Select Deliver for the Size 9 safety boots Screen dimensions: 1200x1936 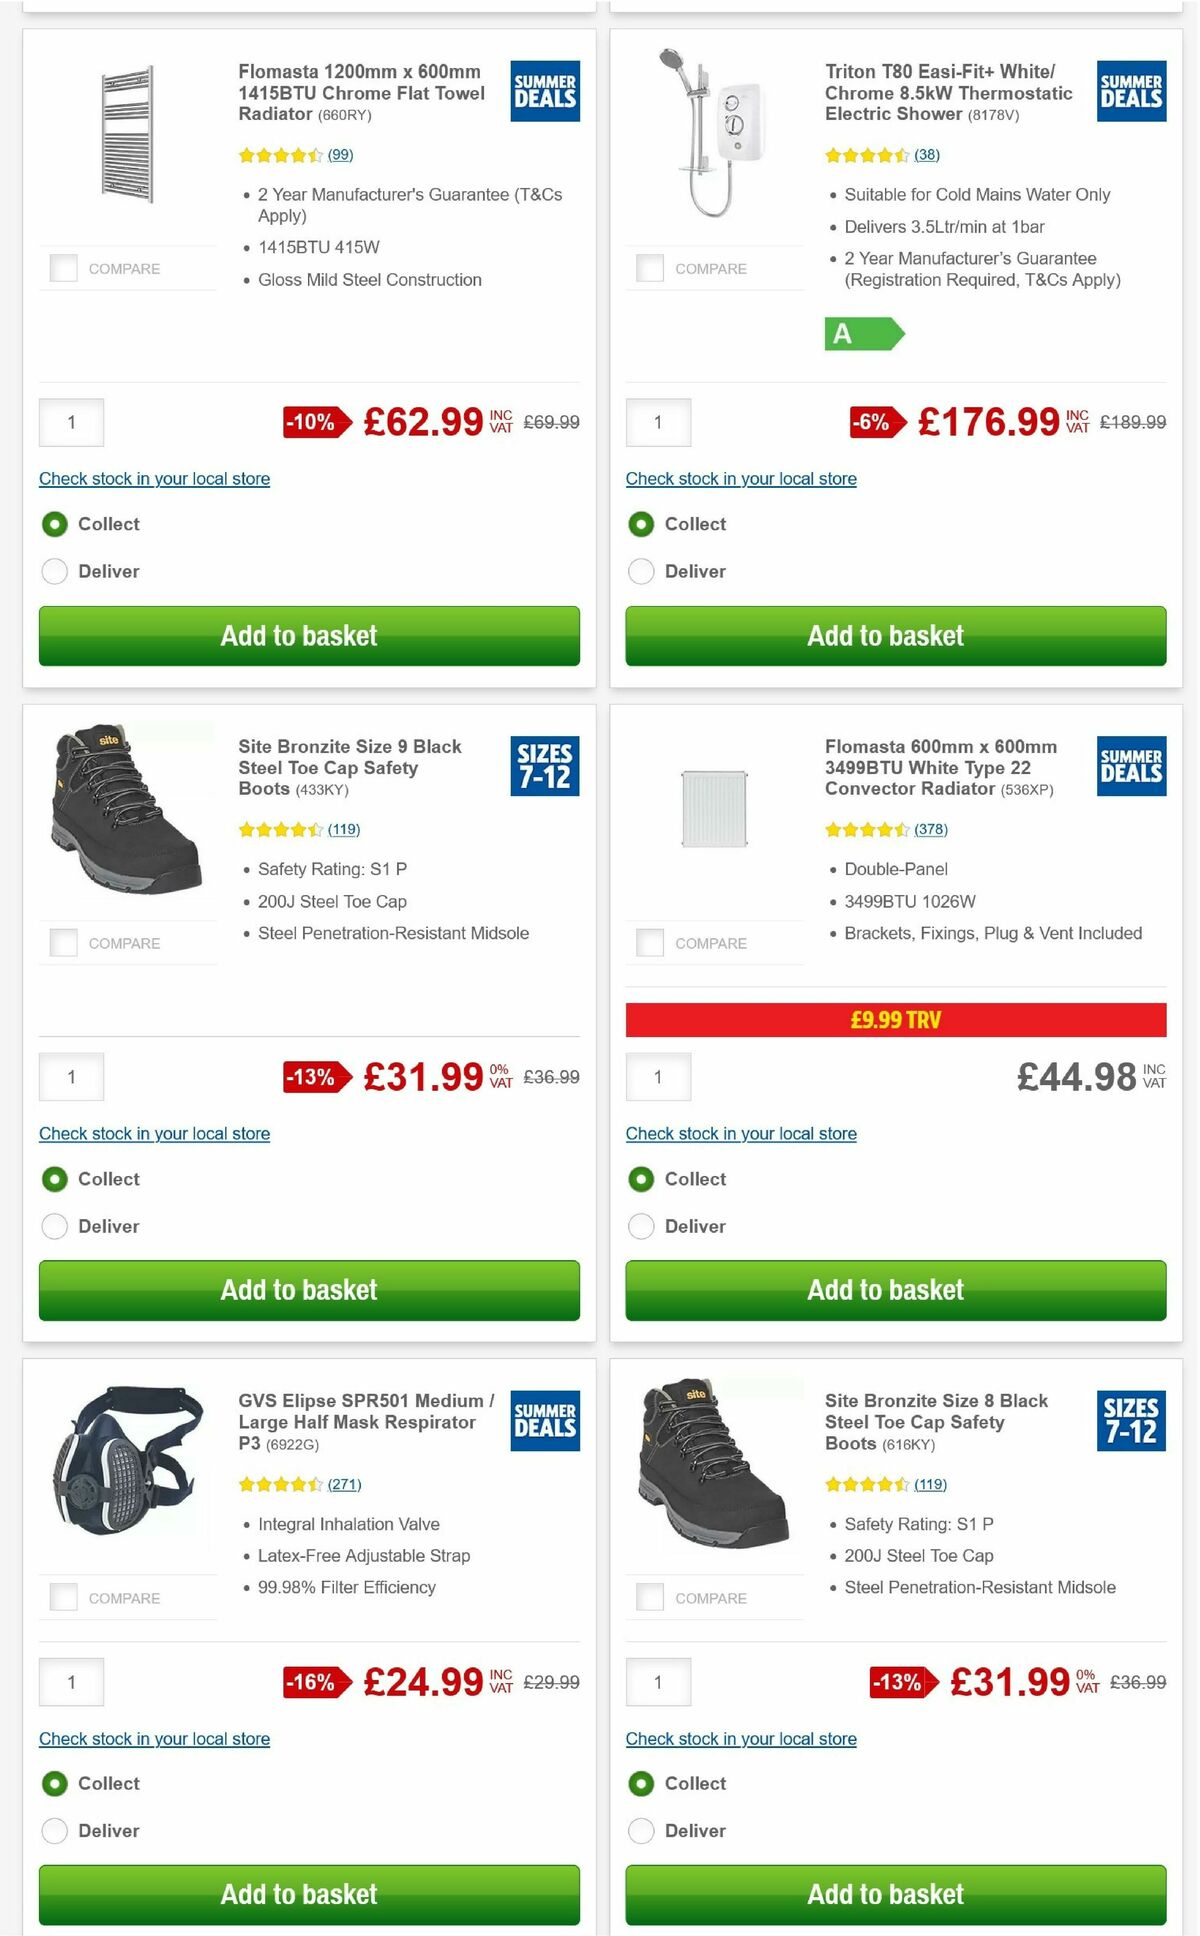click(54, 1226)
